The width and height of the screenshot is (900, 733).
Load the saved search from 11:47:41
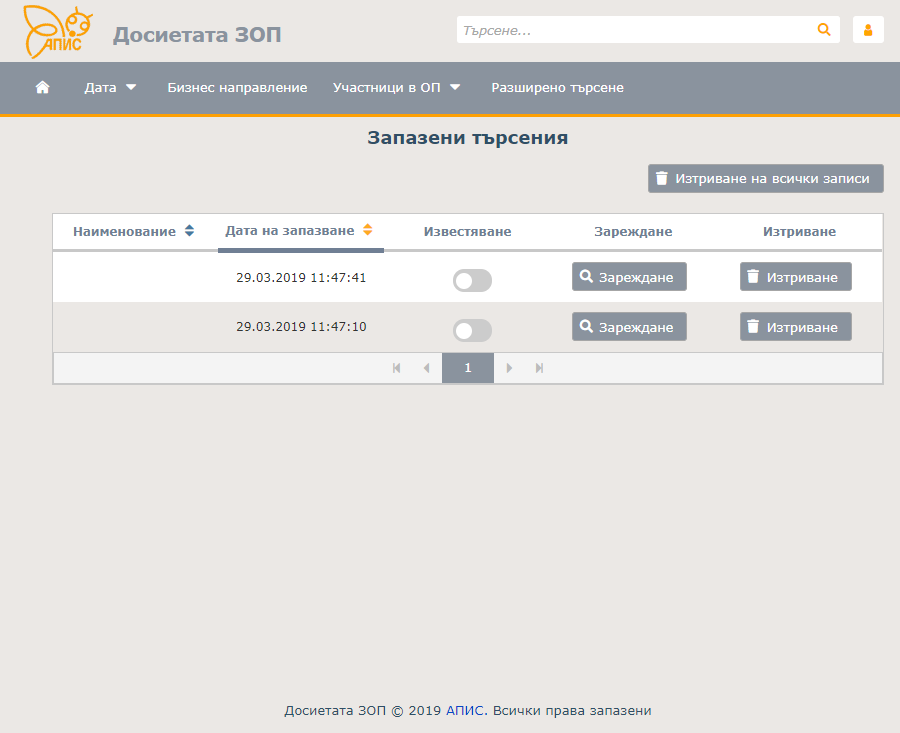pos(629,277)
